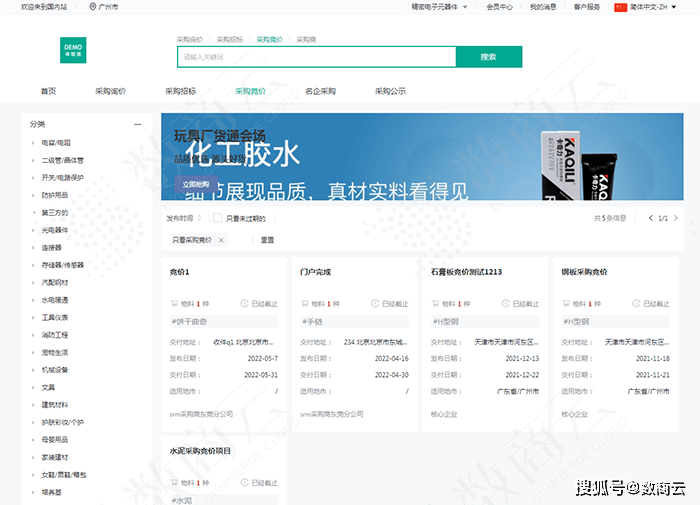
Task: Click the green 搜索 button
Action: point(489,57)
